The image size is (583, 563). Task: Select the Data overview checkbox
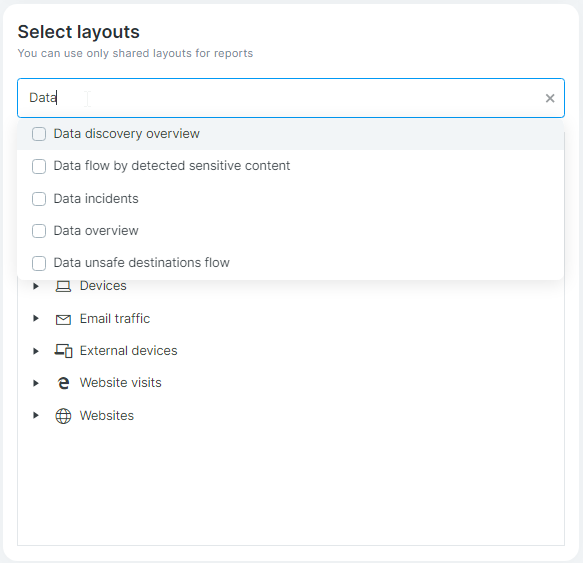[x=39, y=231]
